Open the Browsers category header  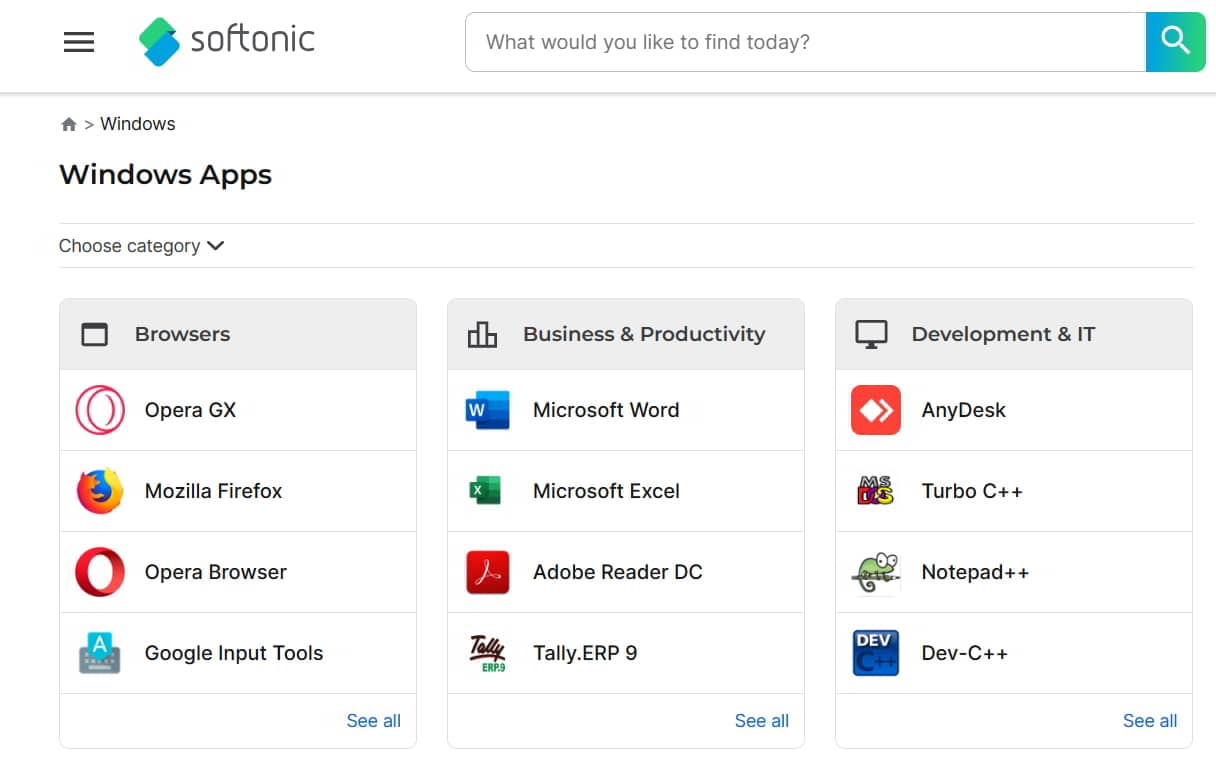pyautogui.click(x=182, y=334)
